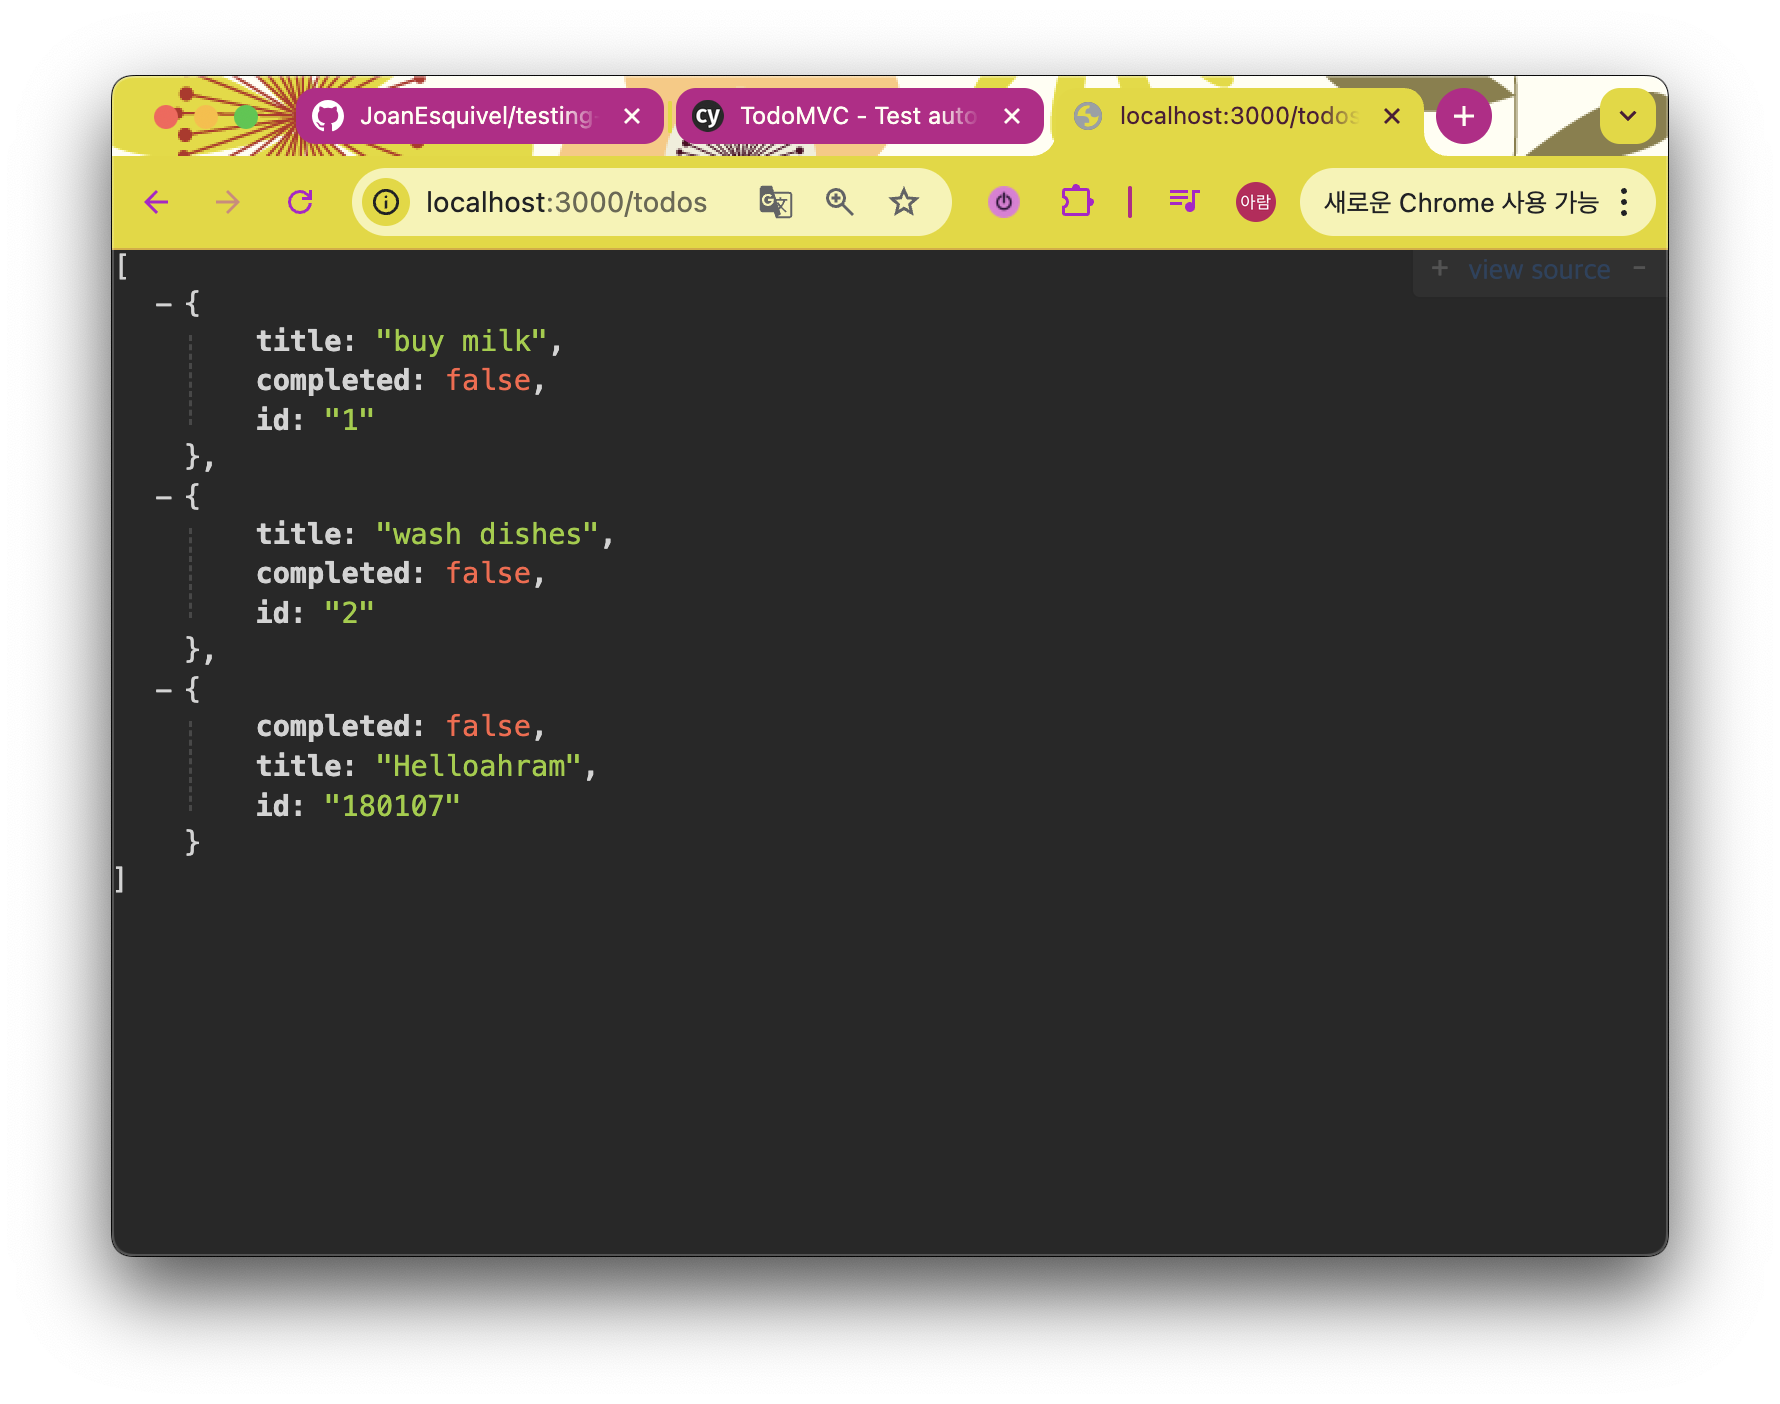Open the media control playlist icon
Screen dimensions: 1780x1404
(x=1184, y=201)
